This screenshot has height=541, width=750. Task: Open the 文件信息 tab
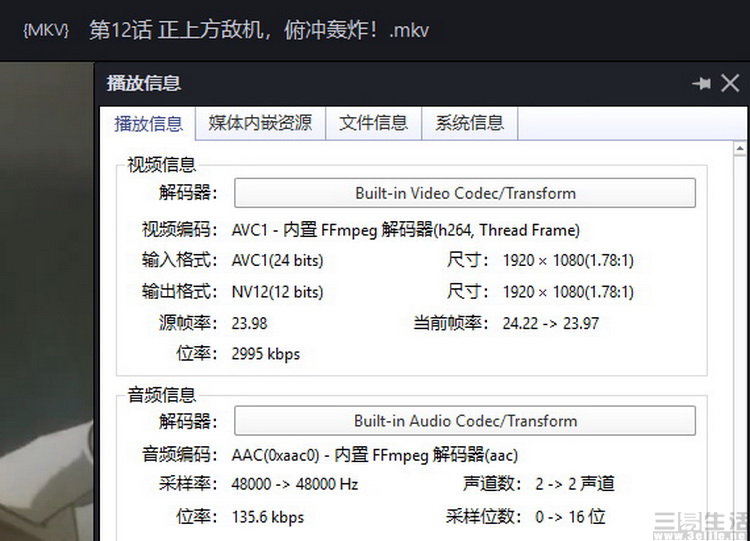coord(373,123)
